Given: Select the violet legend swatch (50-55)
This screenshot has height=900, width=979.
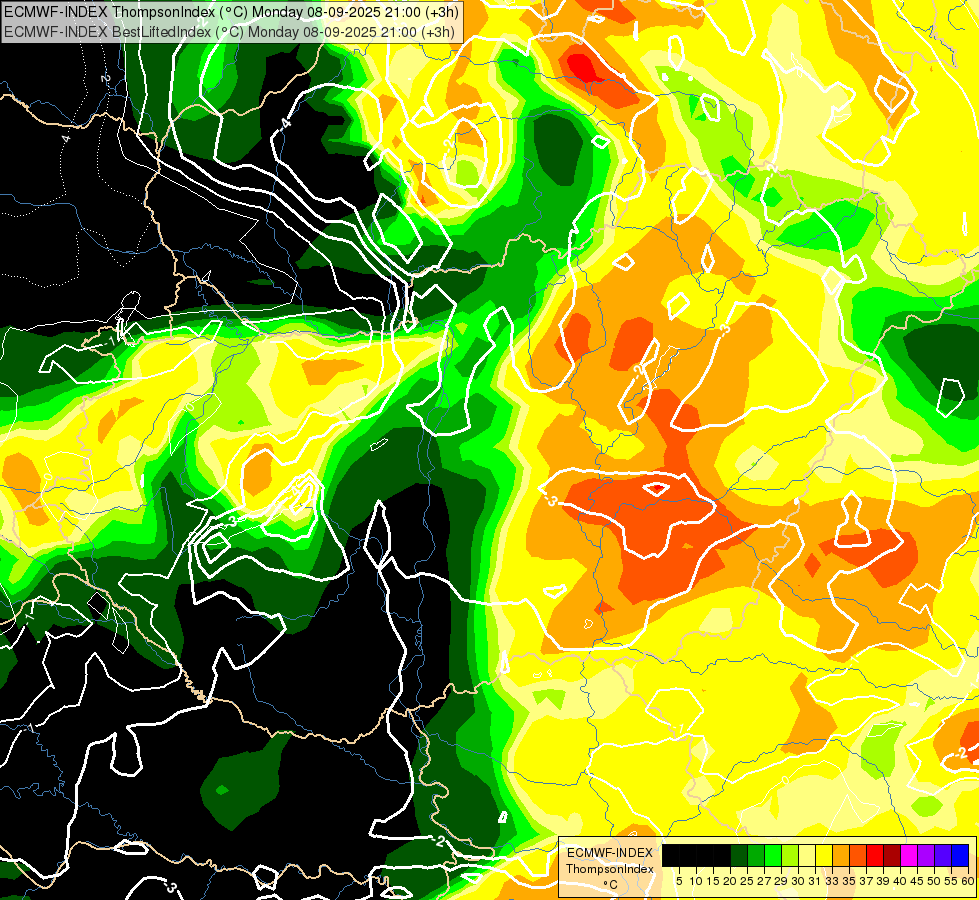Looking at the screenshot, I should point(943,856).
